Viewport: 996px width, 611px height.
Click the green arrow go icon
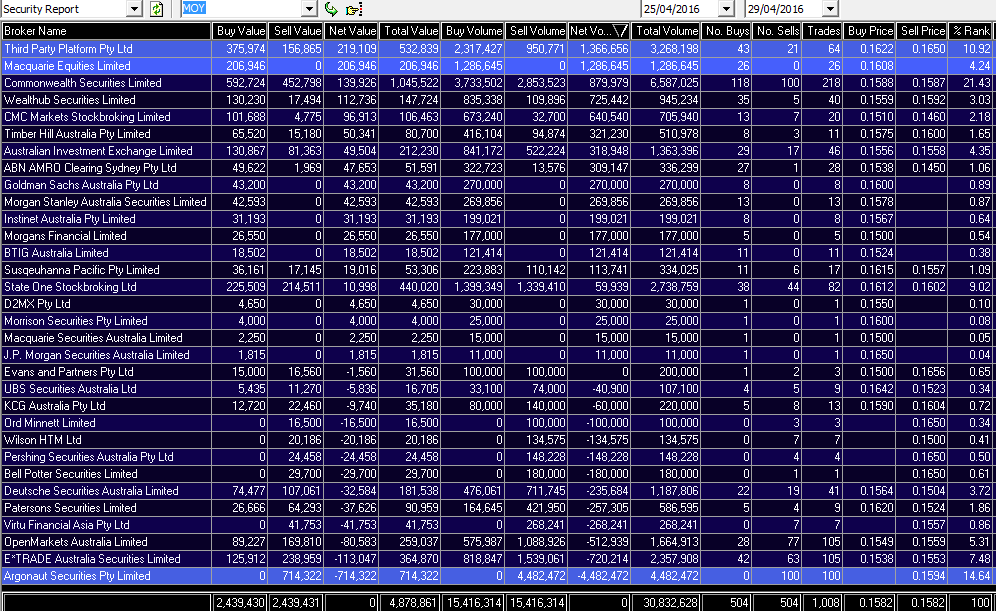click(331, 9)
